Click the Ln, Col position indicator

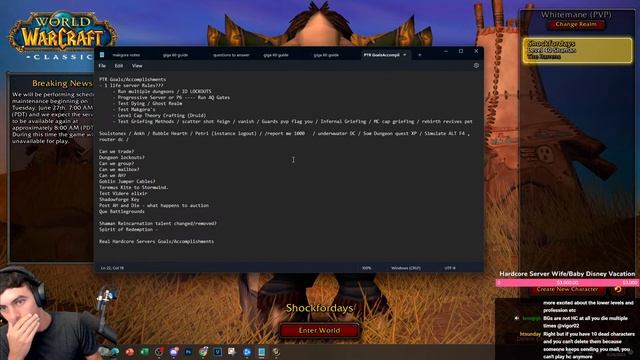[x=112, y=268]
